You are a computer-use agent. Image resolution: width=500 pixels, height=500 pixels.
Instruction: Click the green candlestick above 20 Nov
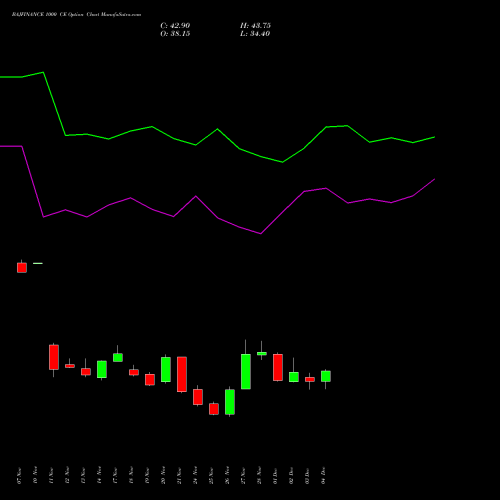[166, 369]
